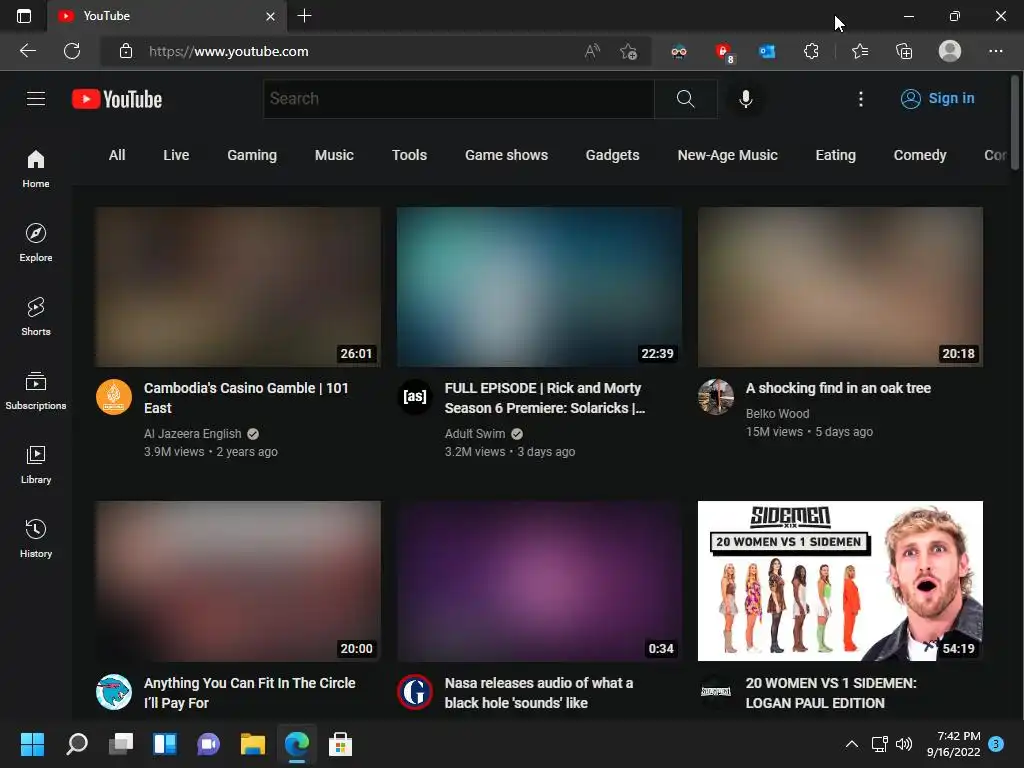Open Rick and Morty full episode title
This screenshot has height=768, width=1024.
(545, 398)
